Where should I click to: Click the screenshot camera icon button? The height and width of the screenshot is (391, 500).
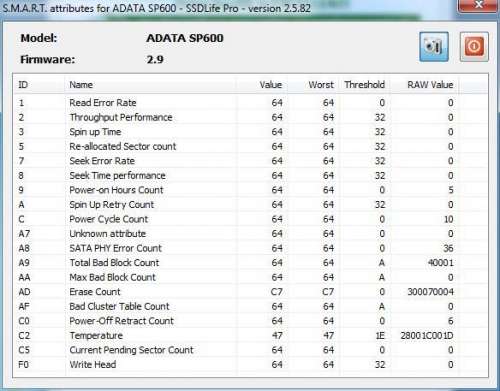point(434,47)
